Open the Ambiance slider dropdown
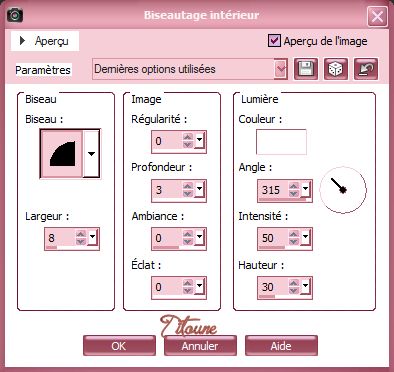This screenshot has width=394, height=372. pyautogui.click(x=199, y=237)
